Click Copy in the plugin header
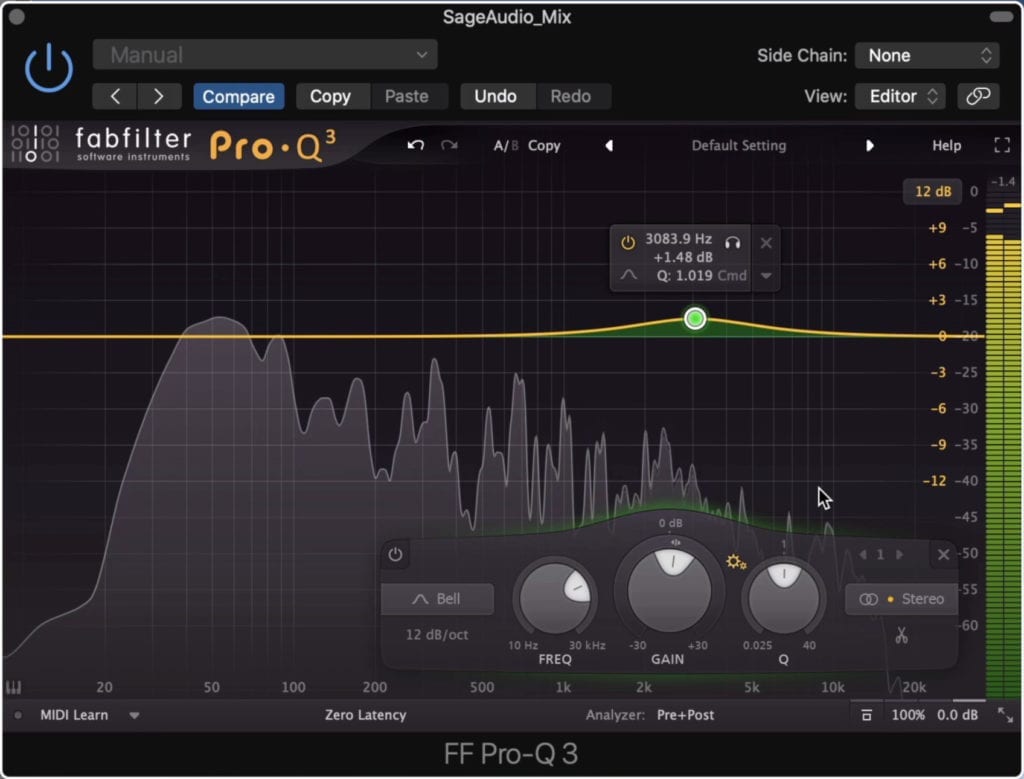 (330, 97)
